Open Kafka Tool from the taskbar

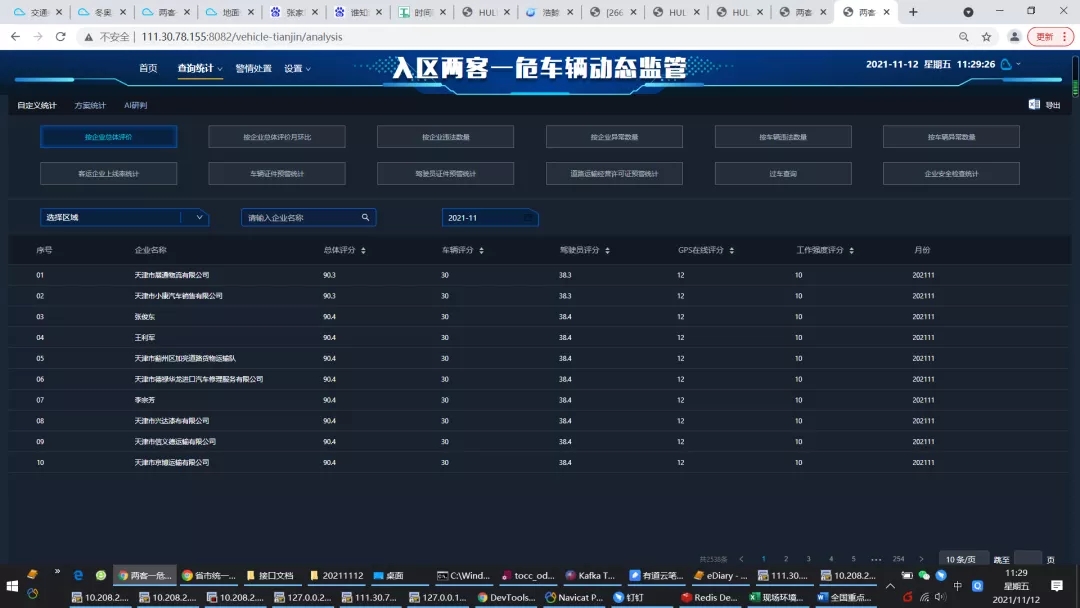pos(590,576)
